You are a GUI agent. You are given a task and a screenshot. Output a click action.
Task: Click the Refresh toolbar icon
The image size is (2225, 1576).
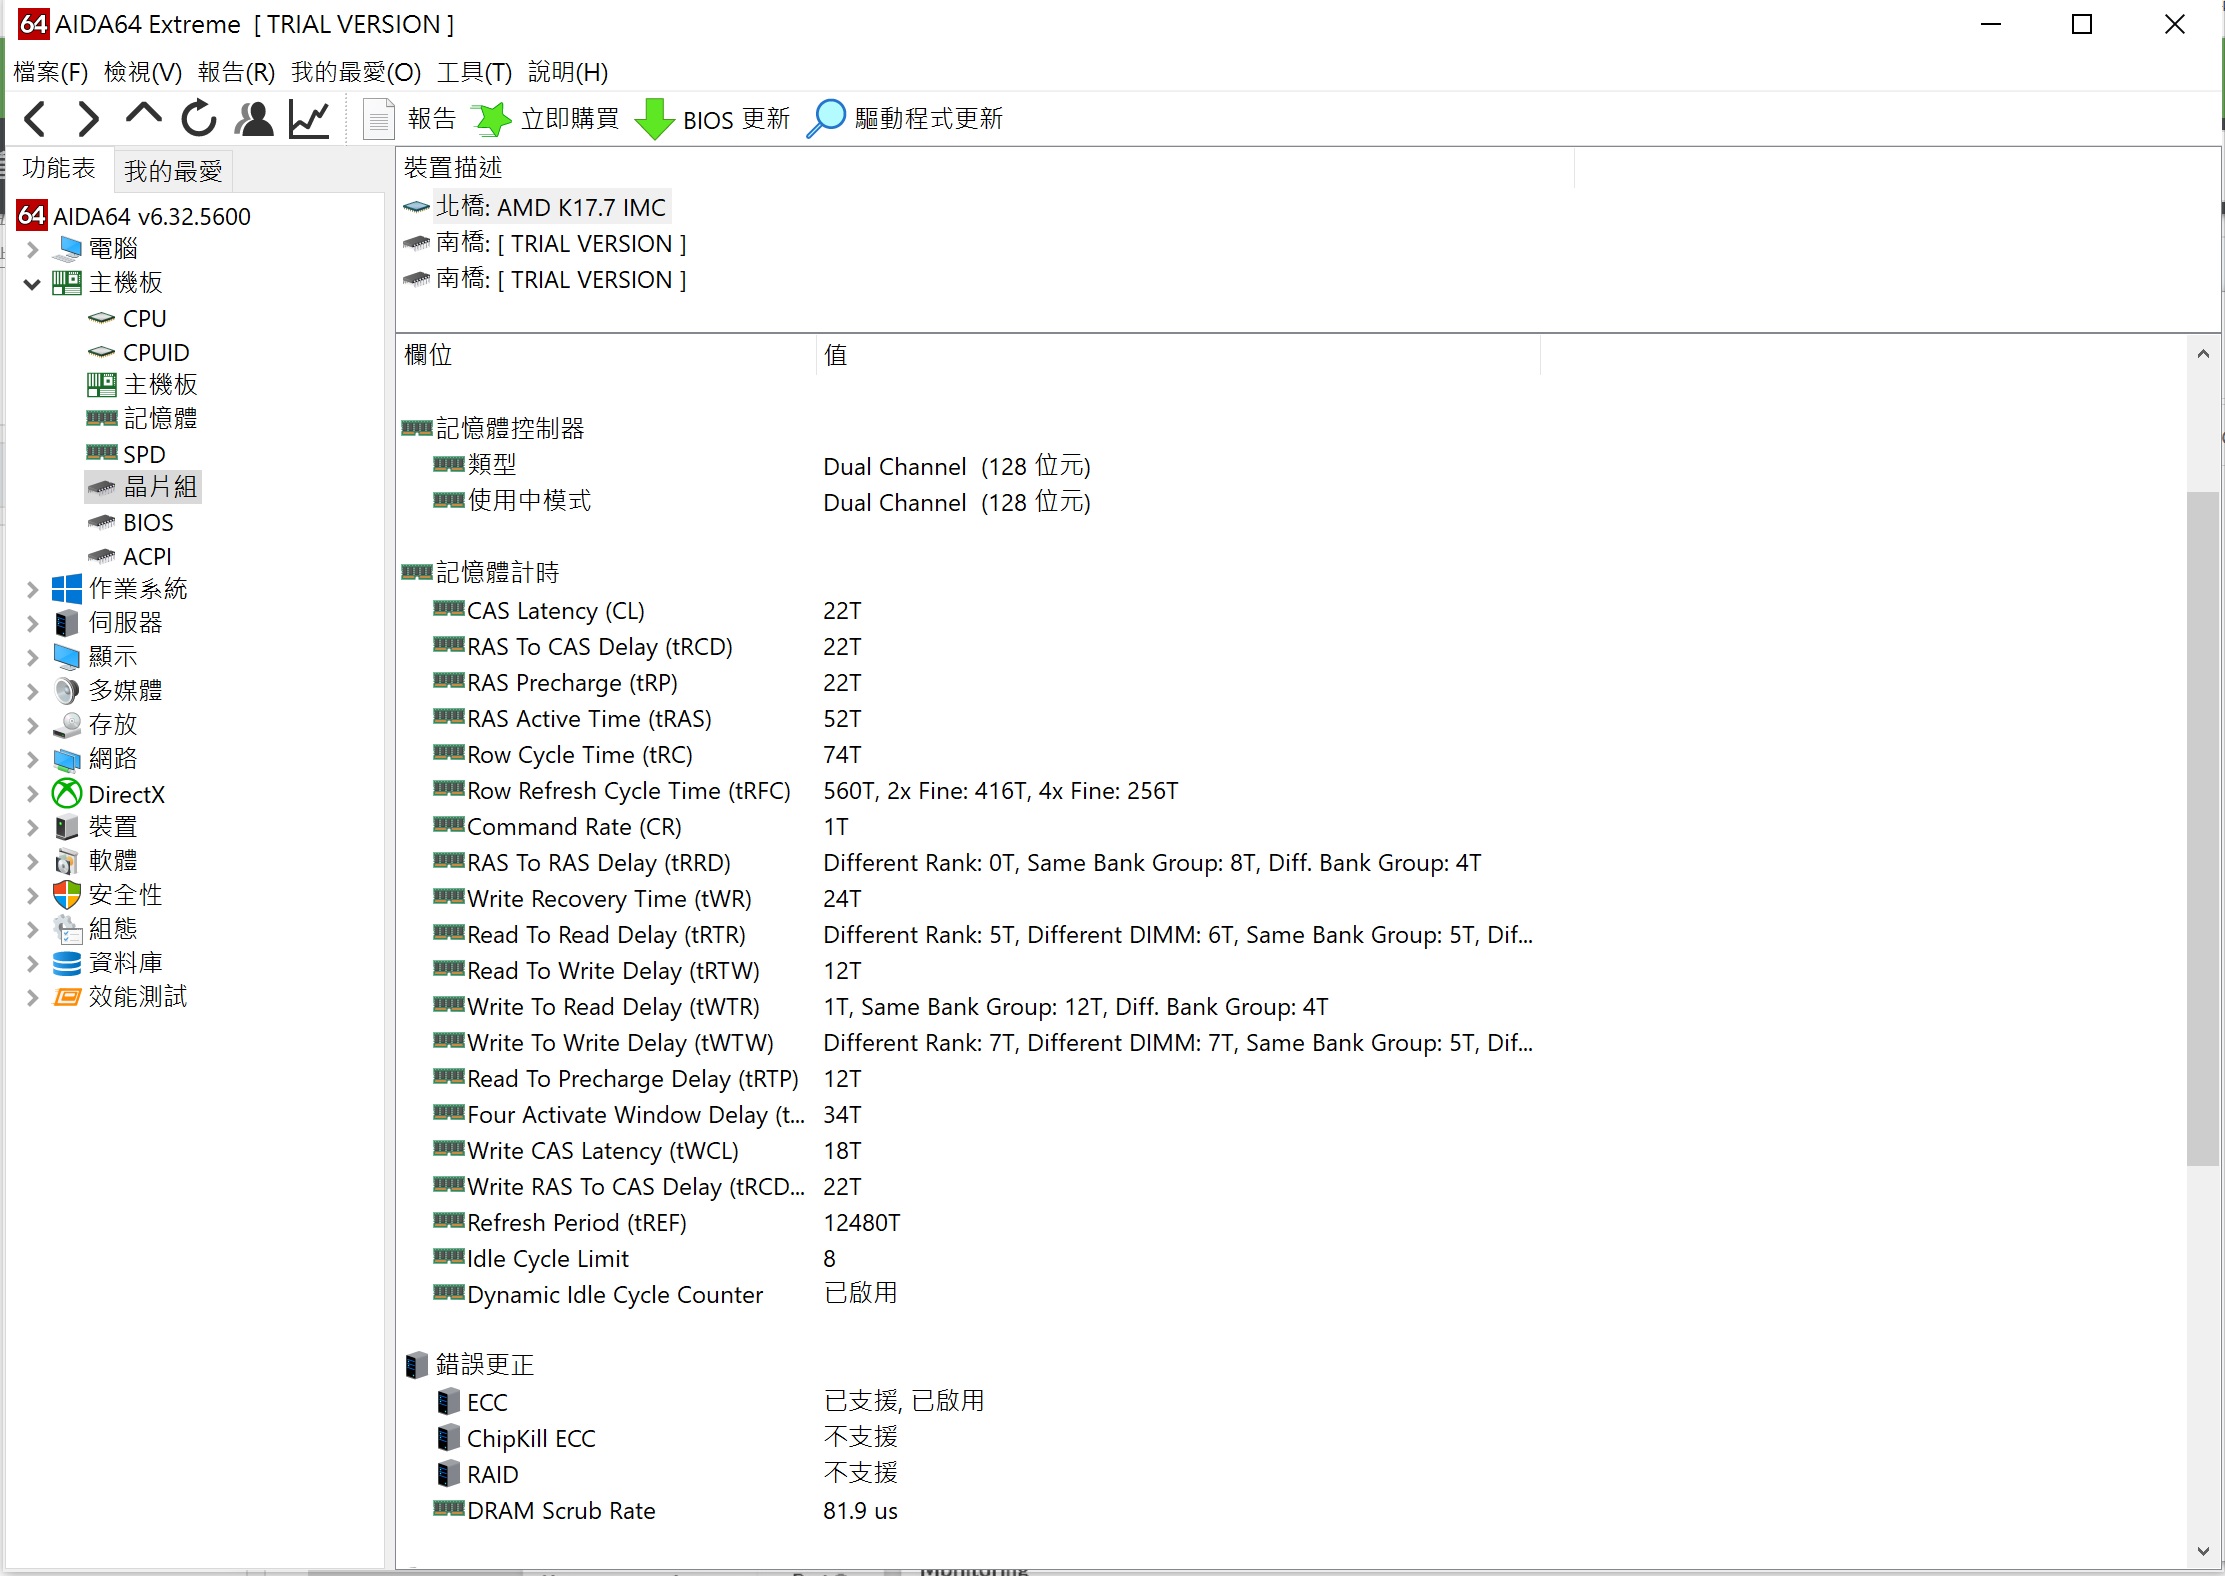[199, 119]
